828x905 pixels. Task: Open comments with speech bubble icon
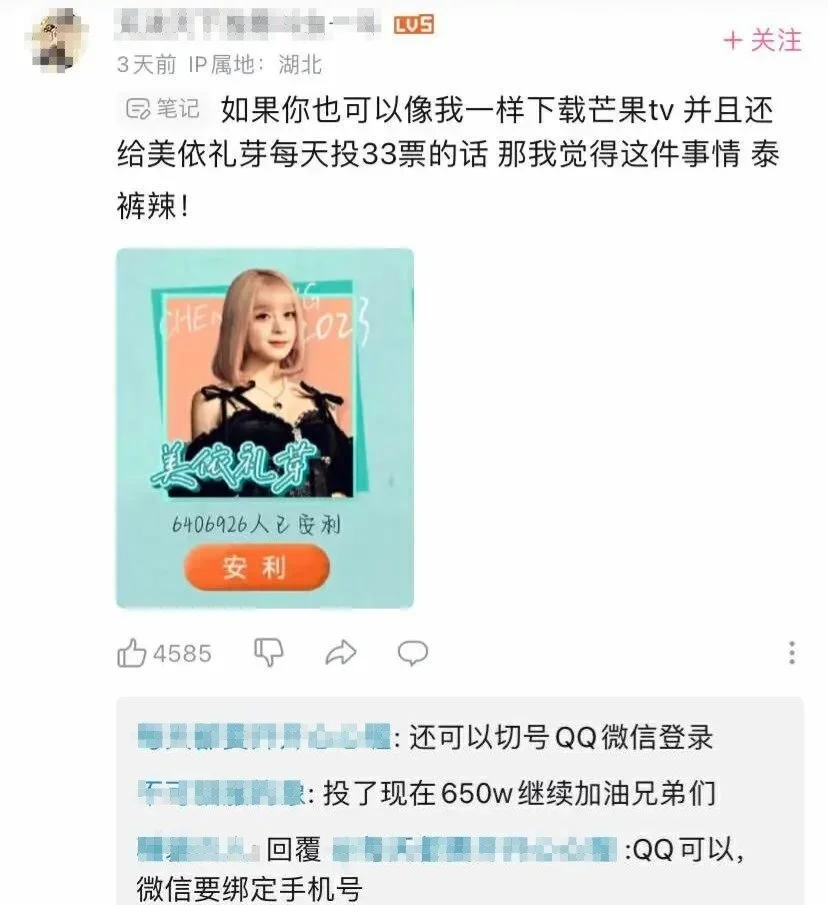[413, 653]
